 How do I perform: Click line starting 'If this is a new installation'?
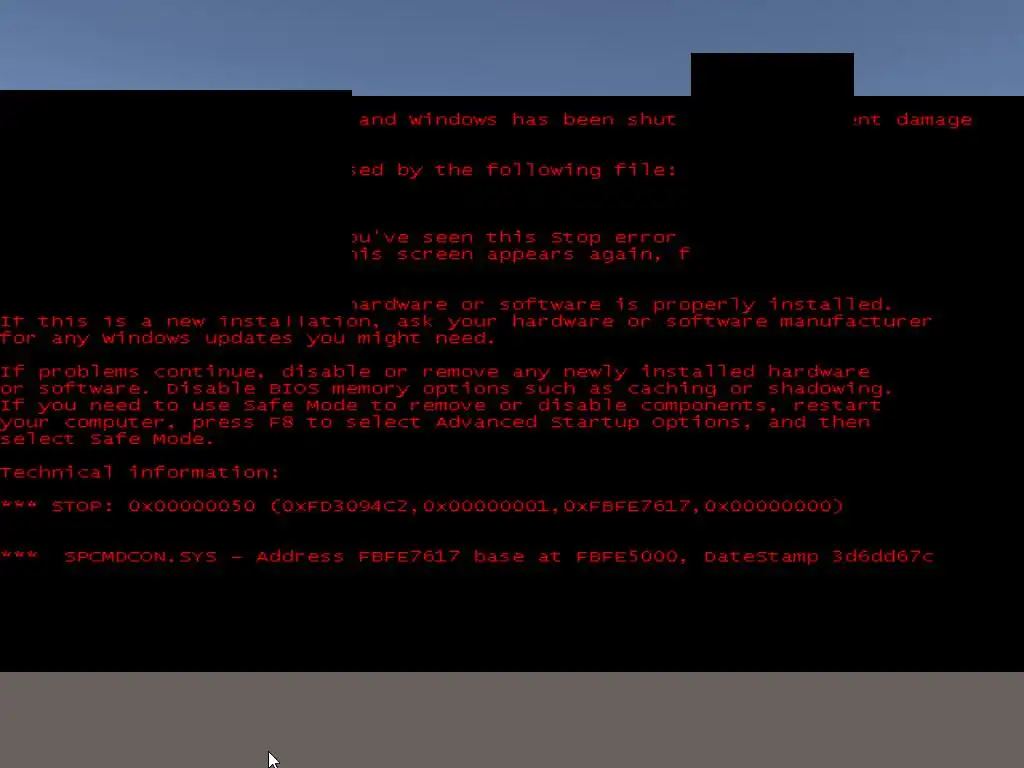click(466, 321)
